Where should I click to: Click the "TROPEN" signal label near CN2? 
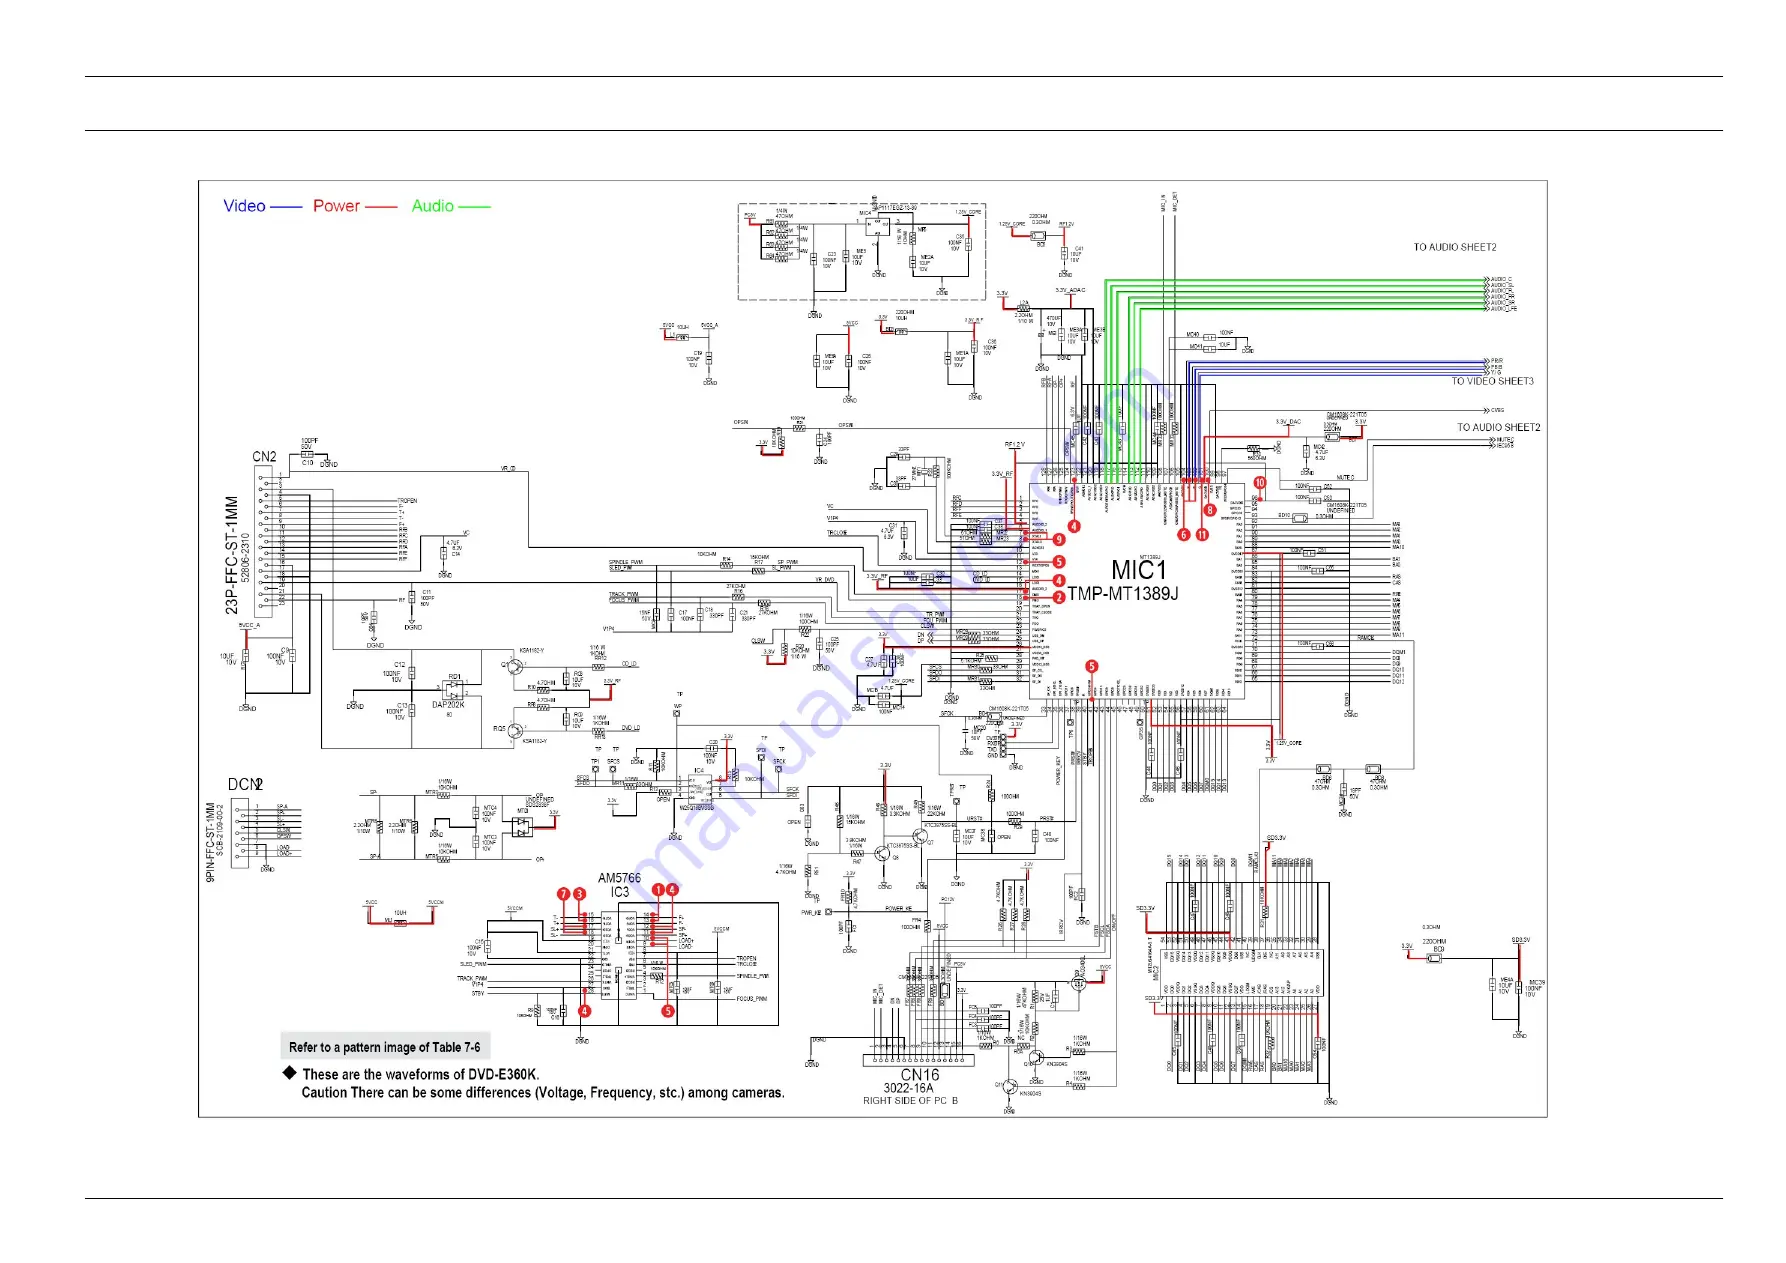pos(408,501)
